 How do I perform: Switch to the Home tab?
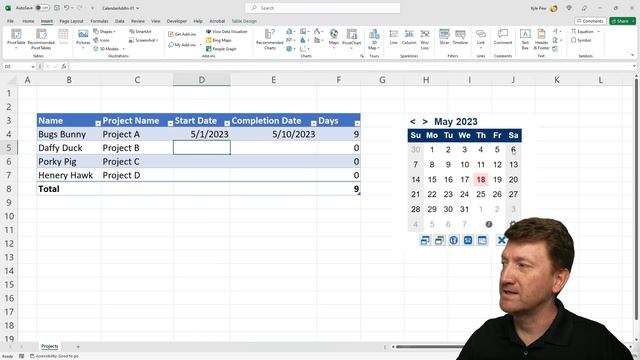click(28, 21)
